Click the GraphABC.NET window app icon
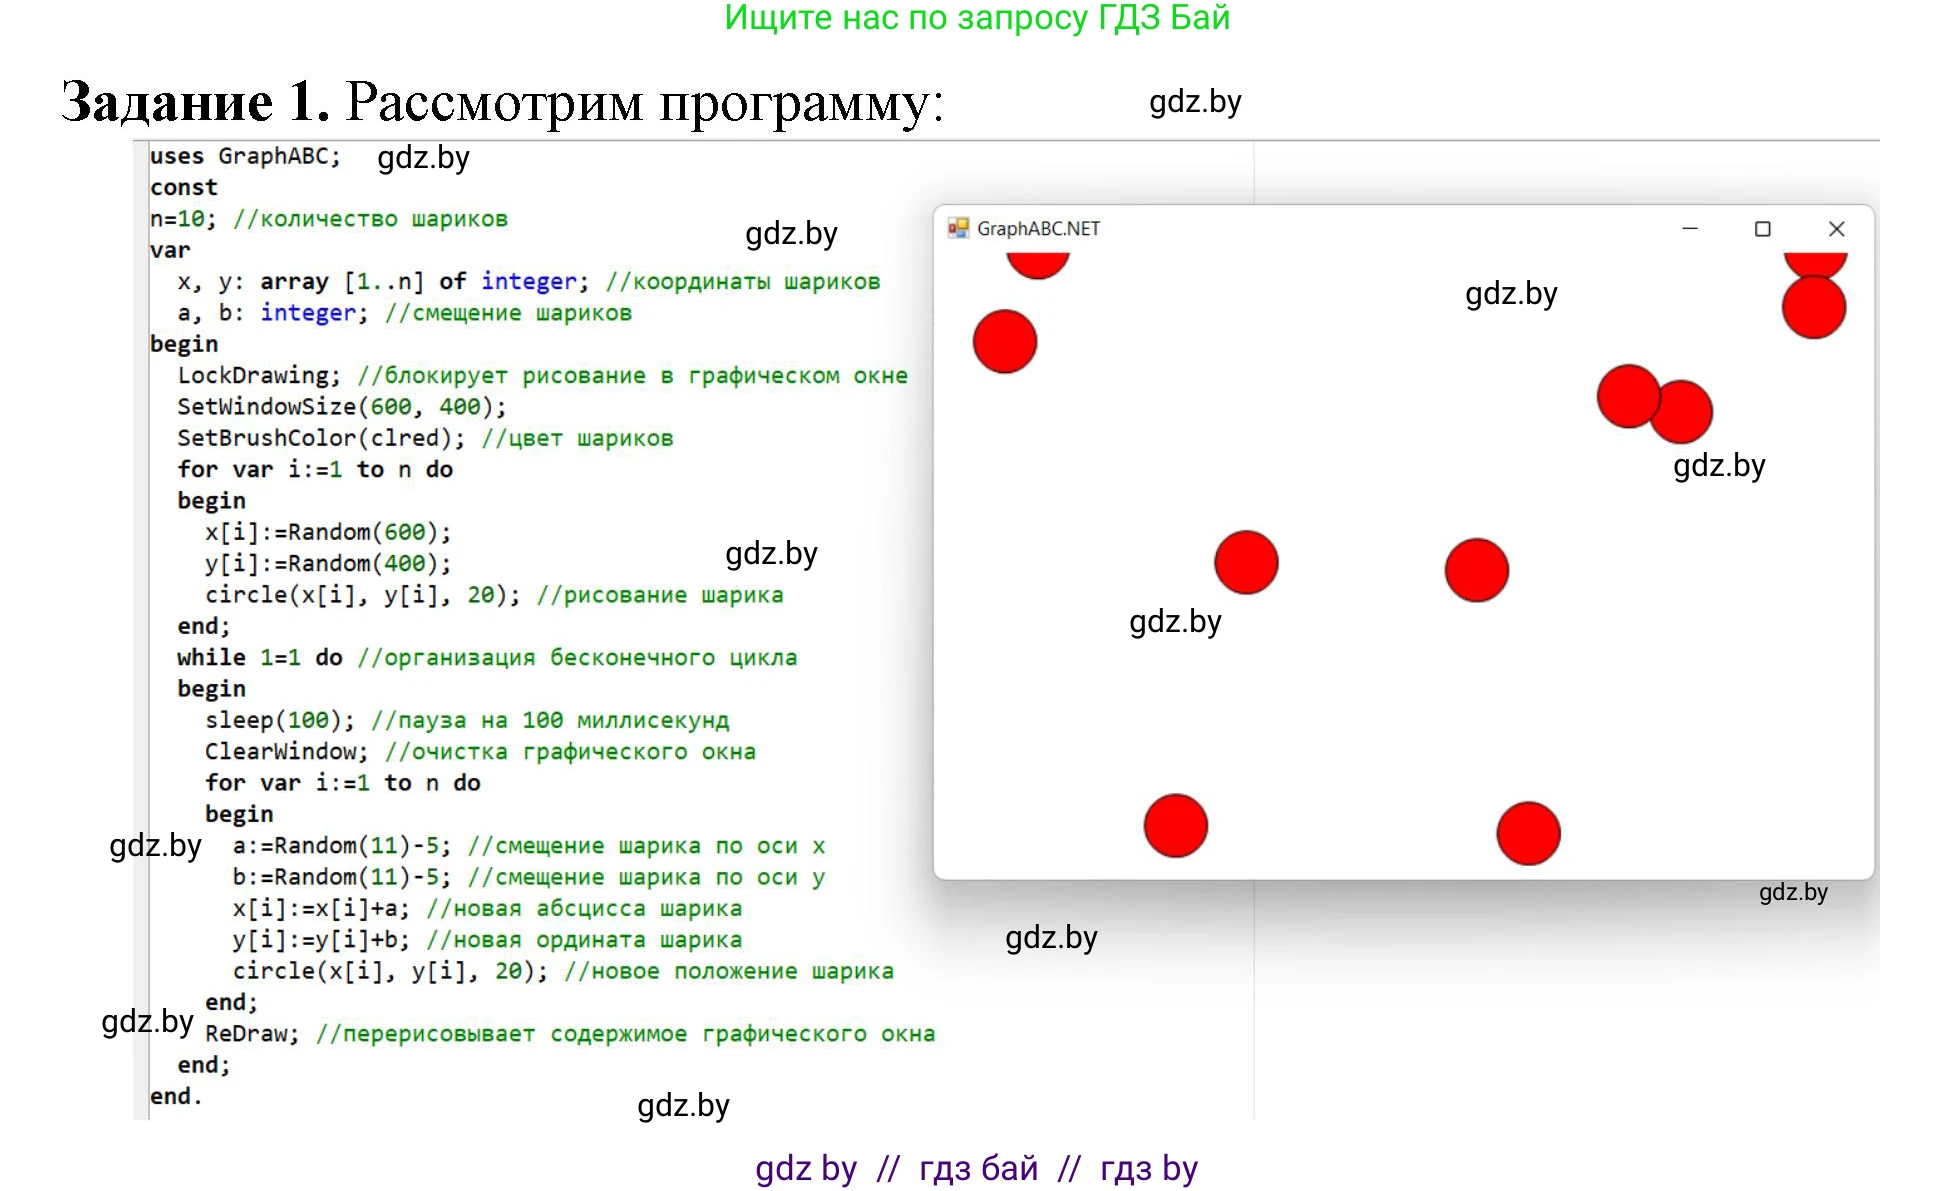 pyautogui.click(x=958, y=228)
